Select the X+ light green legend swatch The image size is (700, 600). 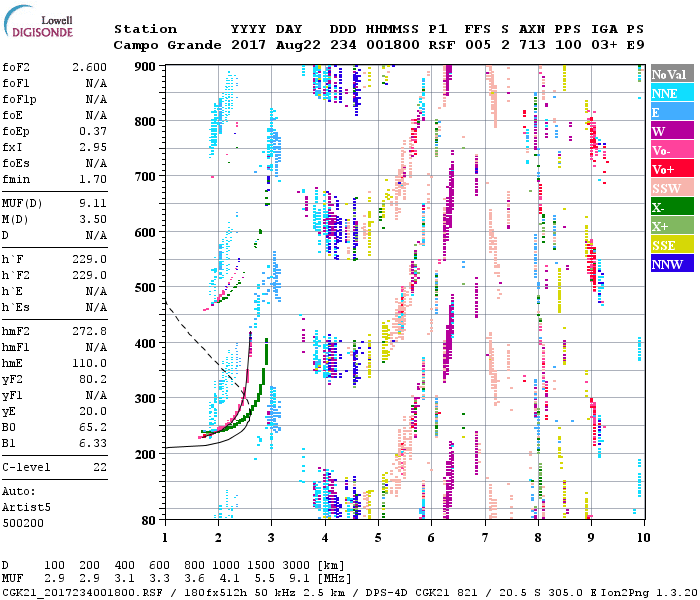(669, 227)
